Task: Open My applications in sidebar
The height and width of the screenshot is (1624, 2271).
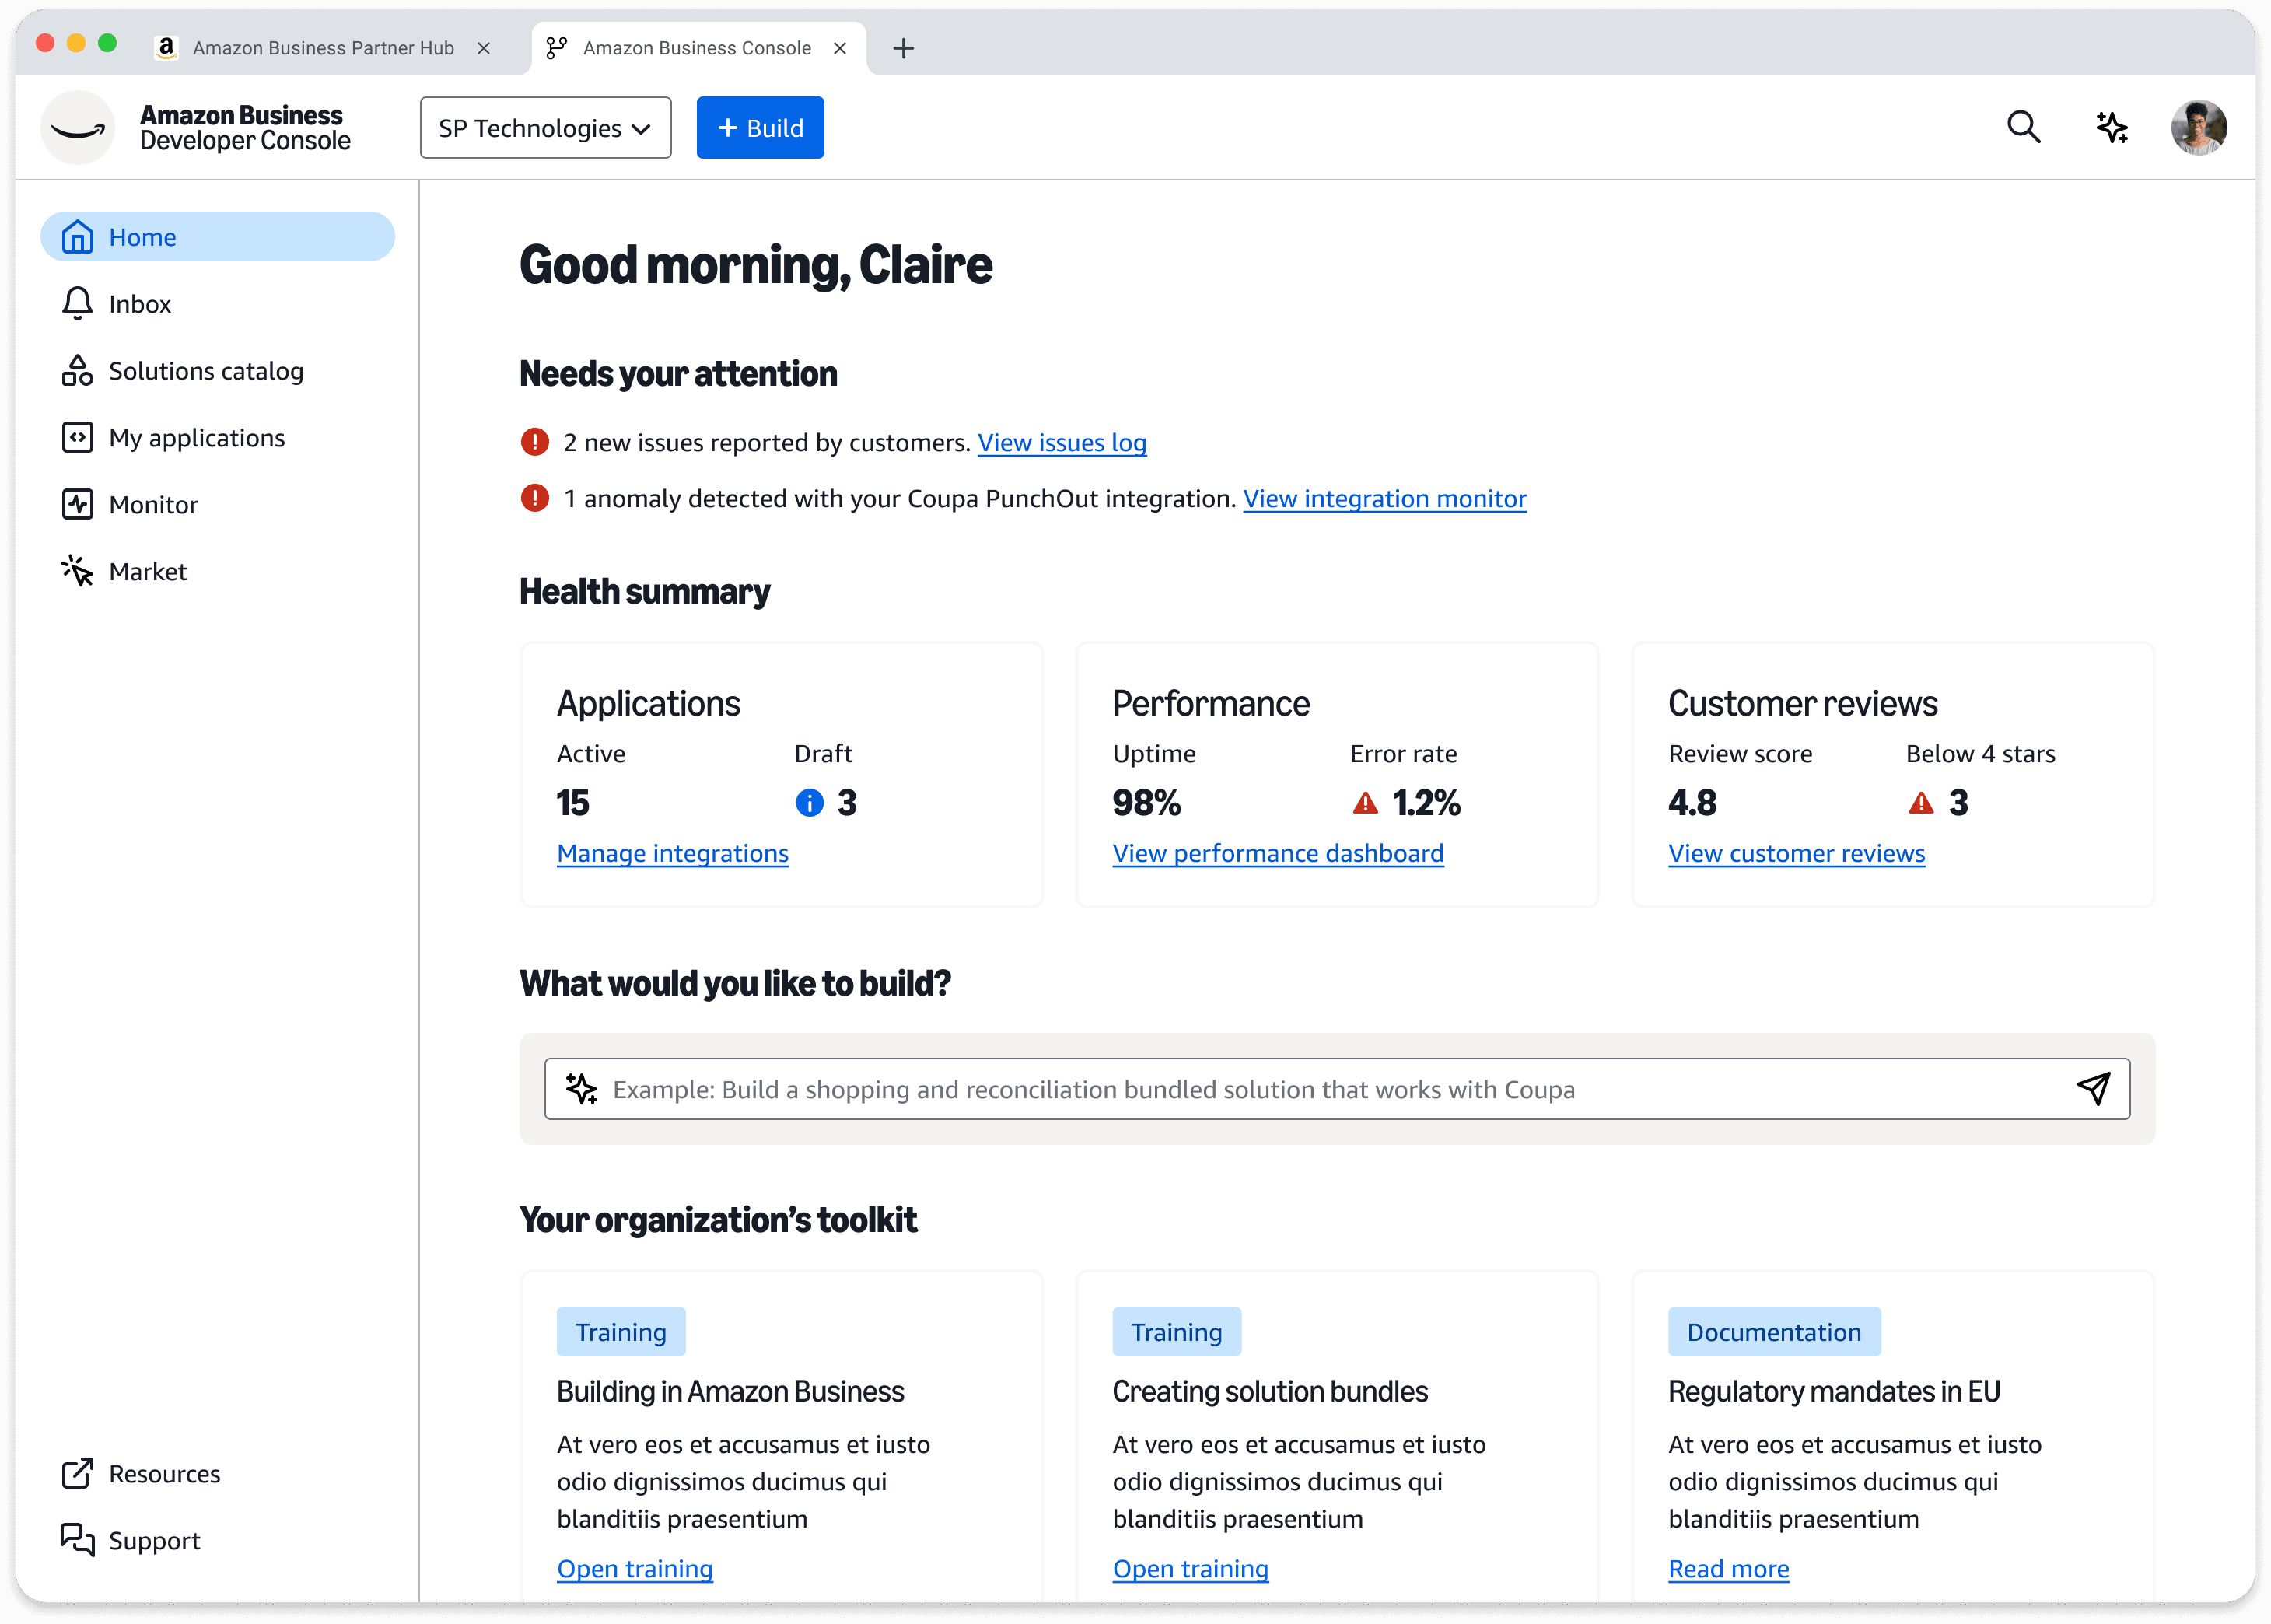Action: (196, 438)
